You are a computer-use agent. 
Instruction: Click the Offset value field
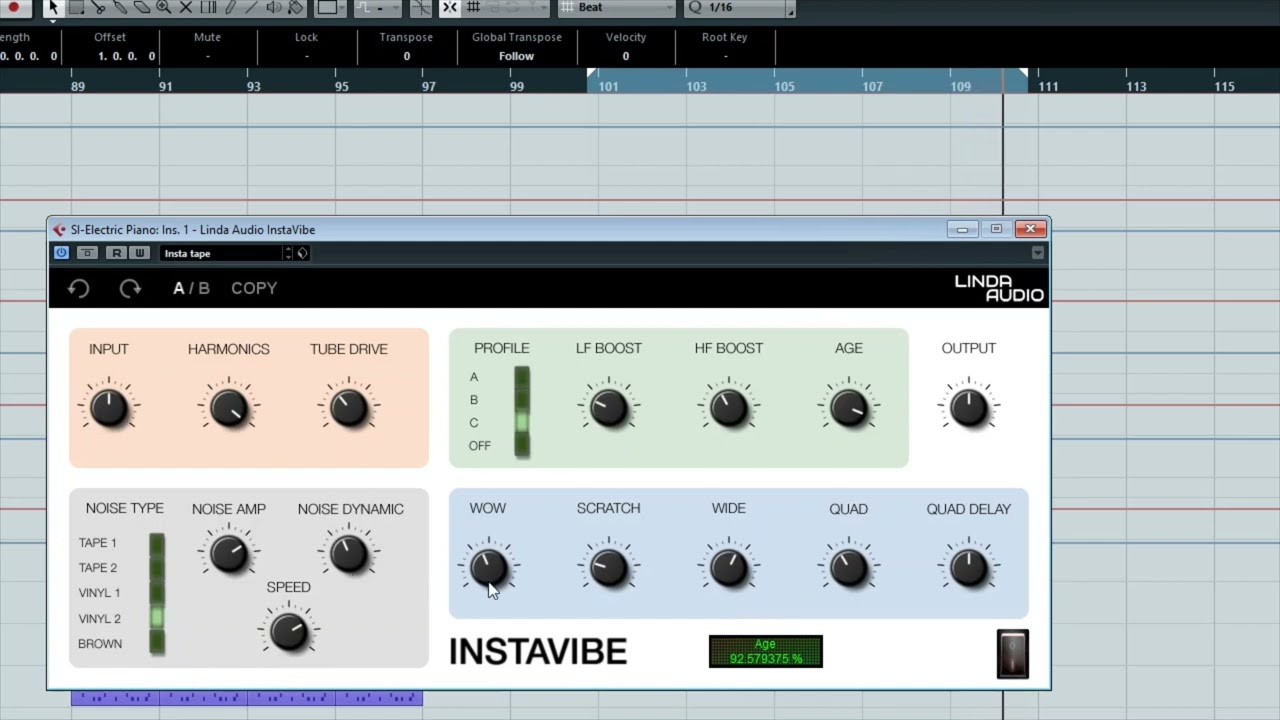click(x=127, y=56)
